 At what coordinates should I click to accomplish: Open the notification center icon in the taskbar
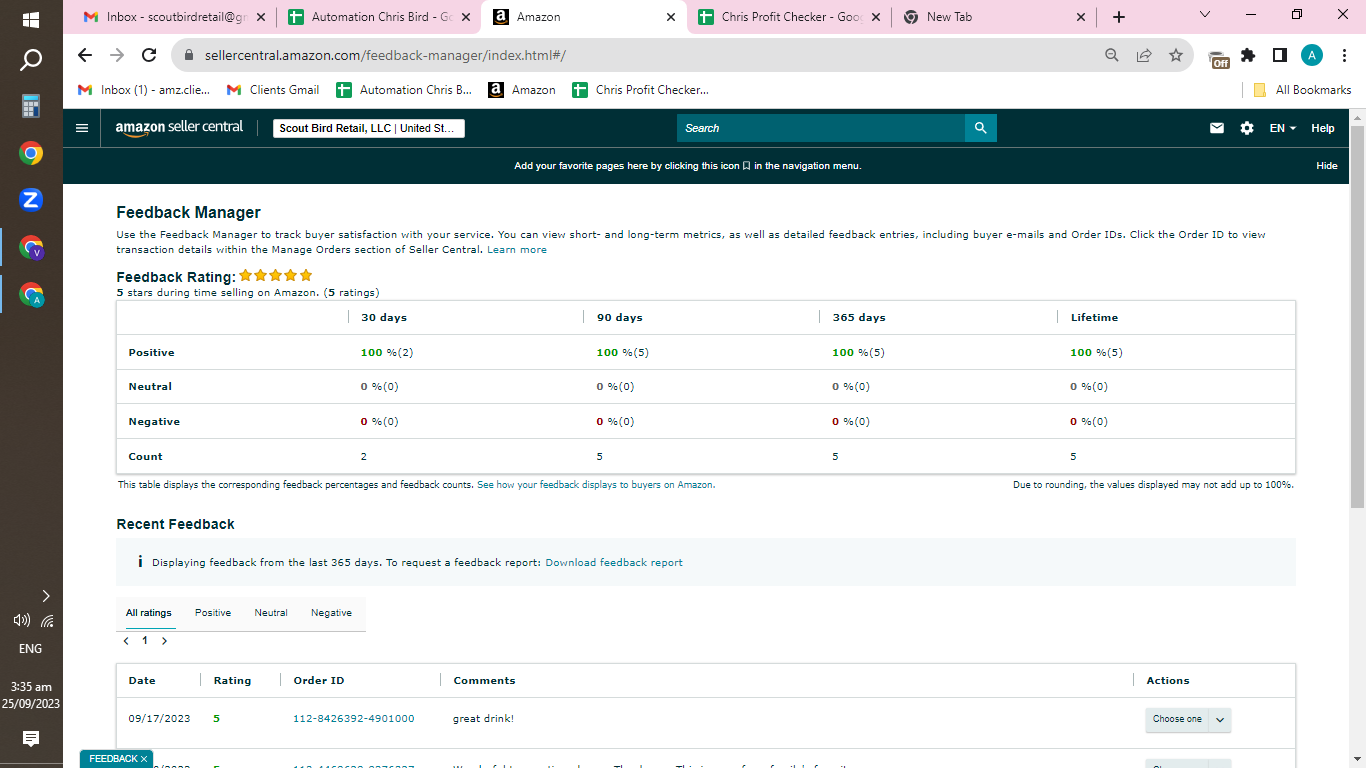click(x=31, y=739)
